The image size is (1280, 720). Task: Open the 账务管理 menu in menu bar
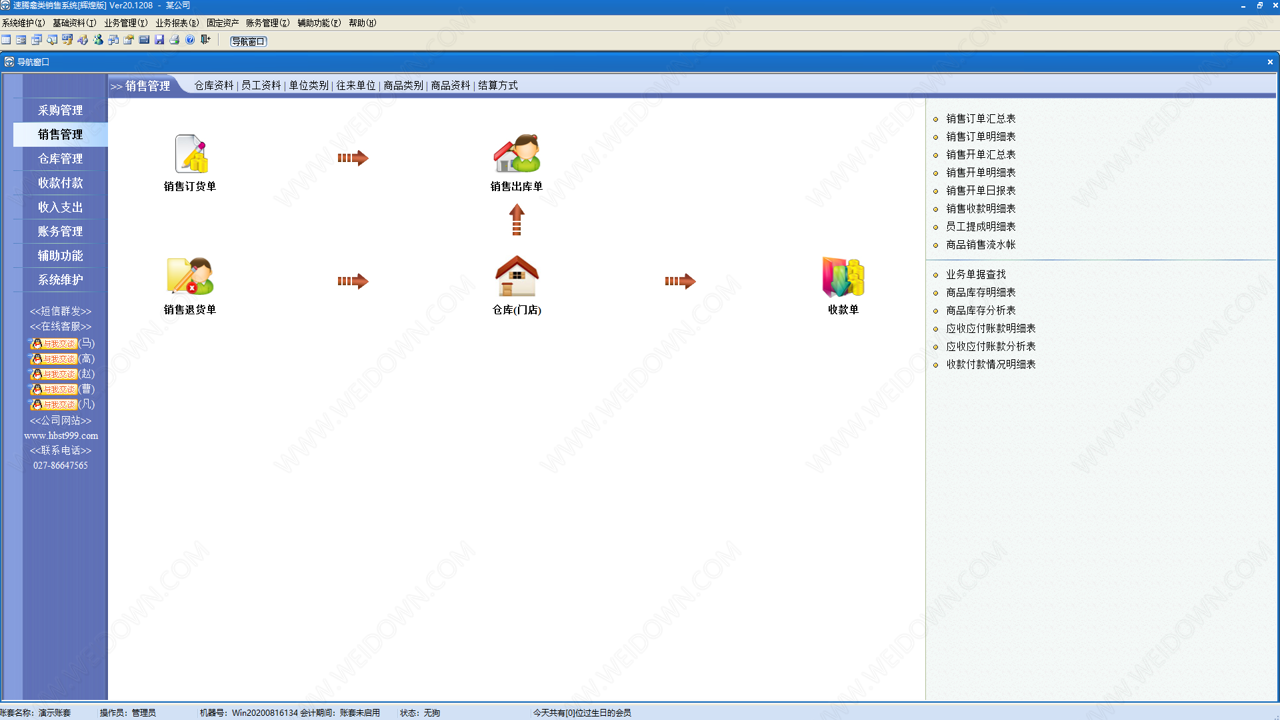point(268,22)
